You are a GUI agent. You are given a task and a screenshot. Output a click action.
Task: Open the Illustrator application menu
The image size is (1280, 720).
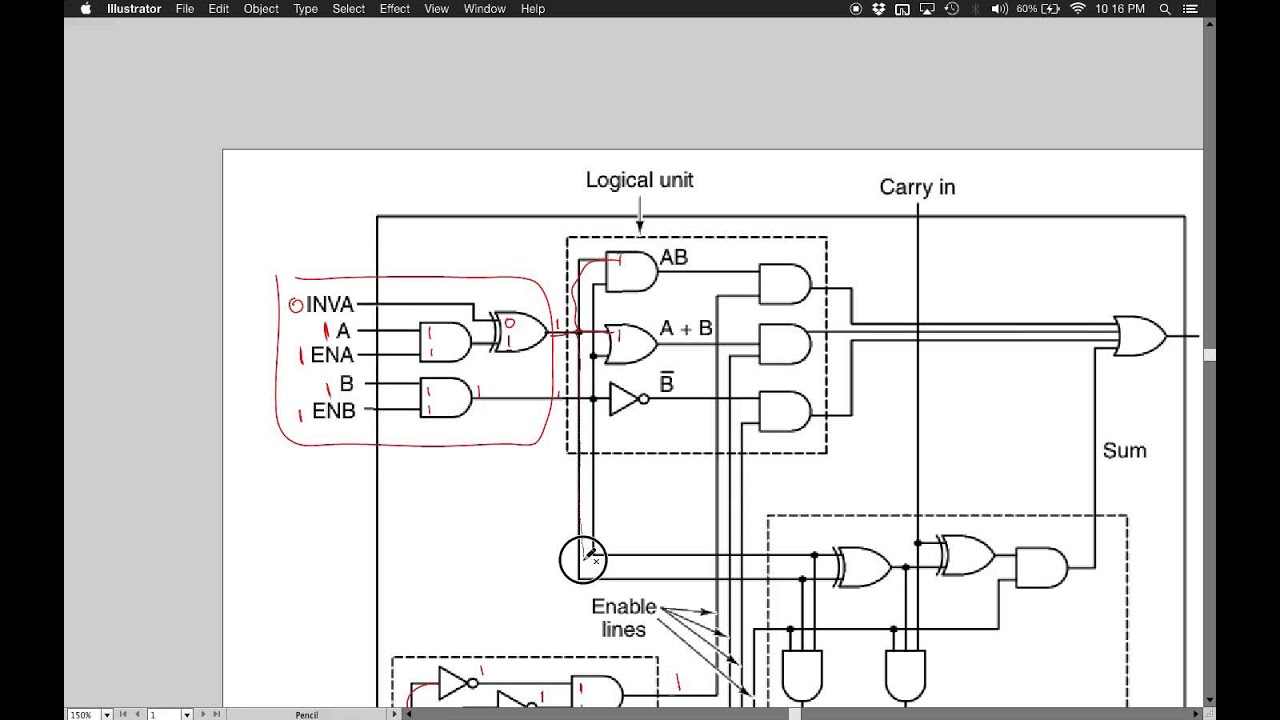click(134, 9)
